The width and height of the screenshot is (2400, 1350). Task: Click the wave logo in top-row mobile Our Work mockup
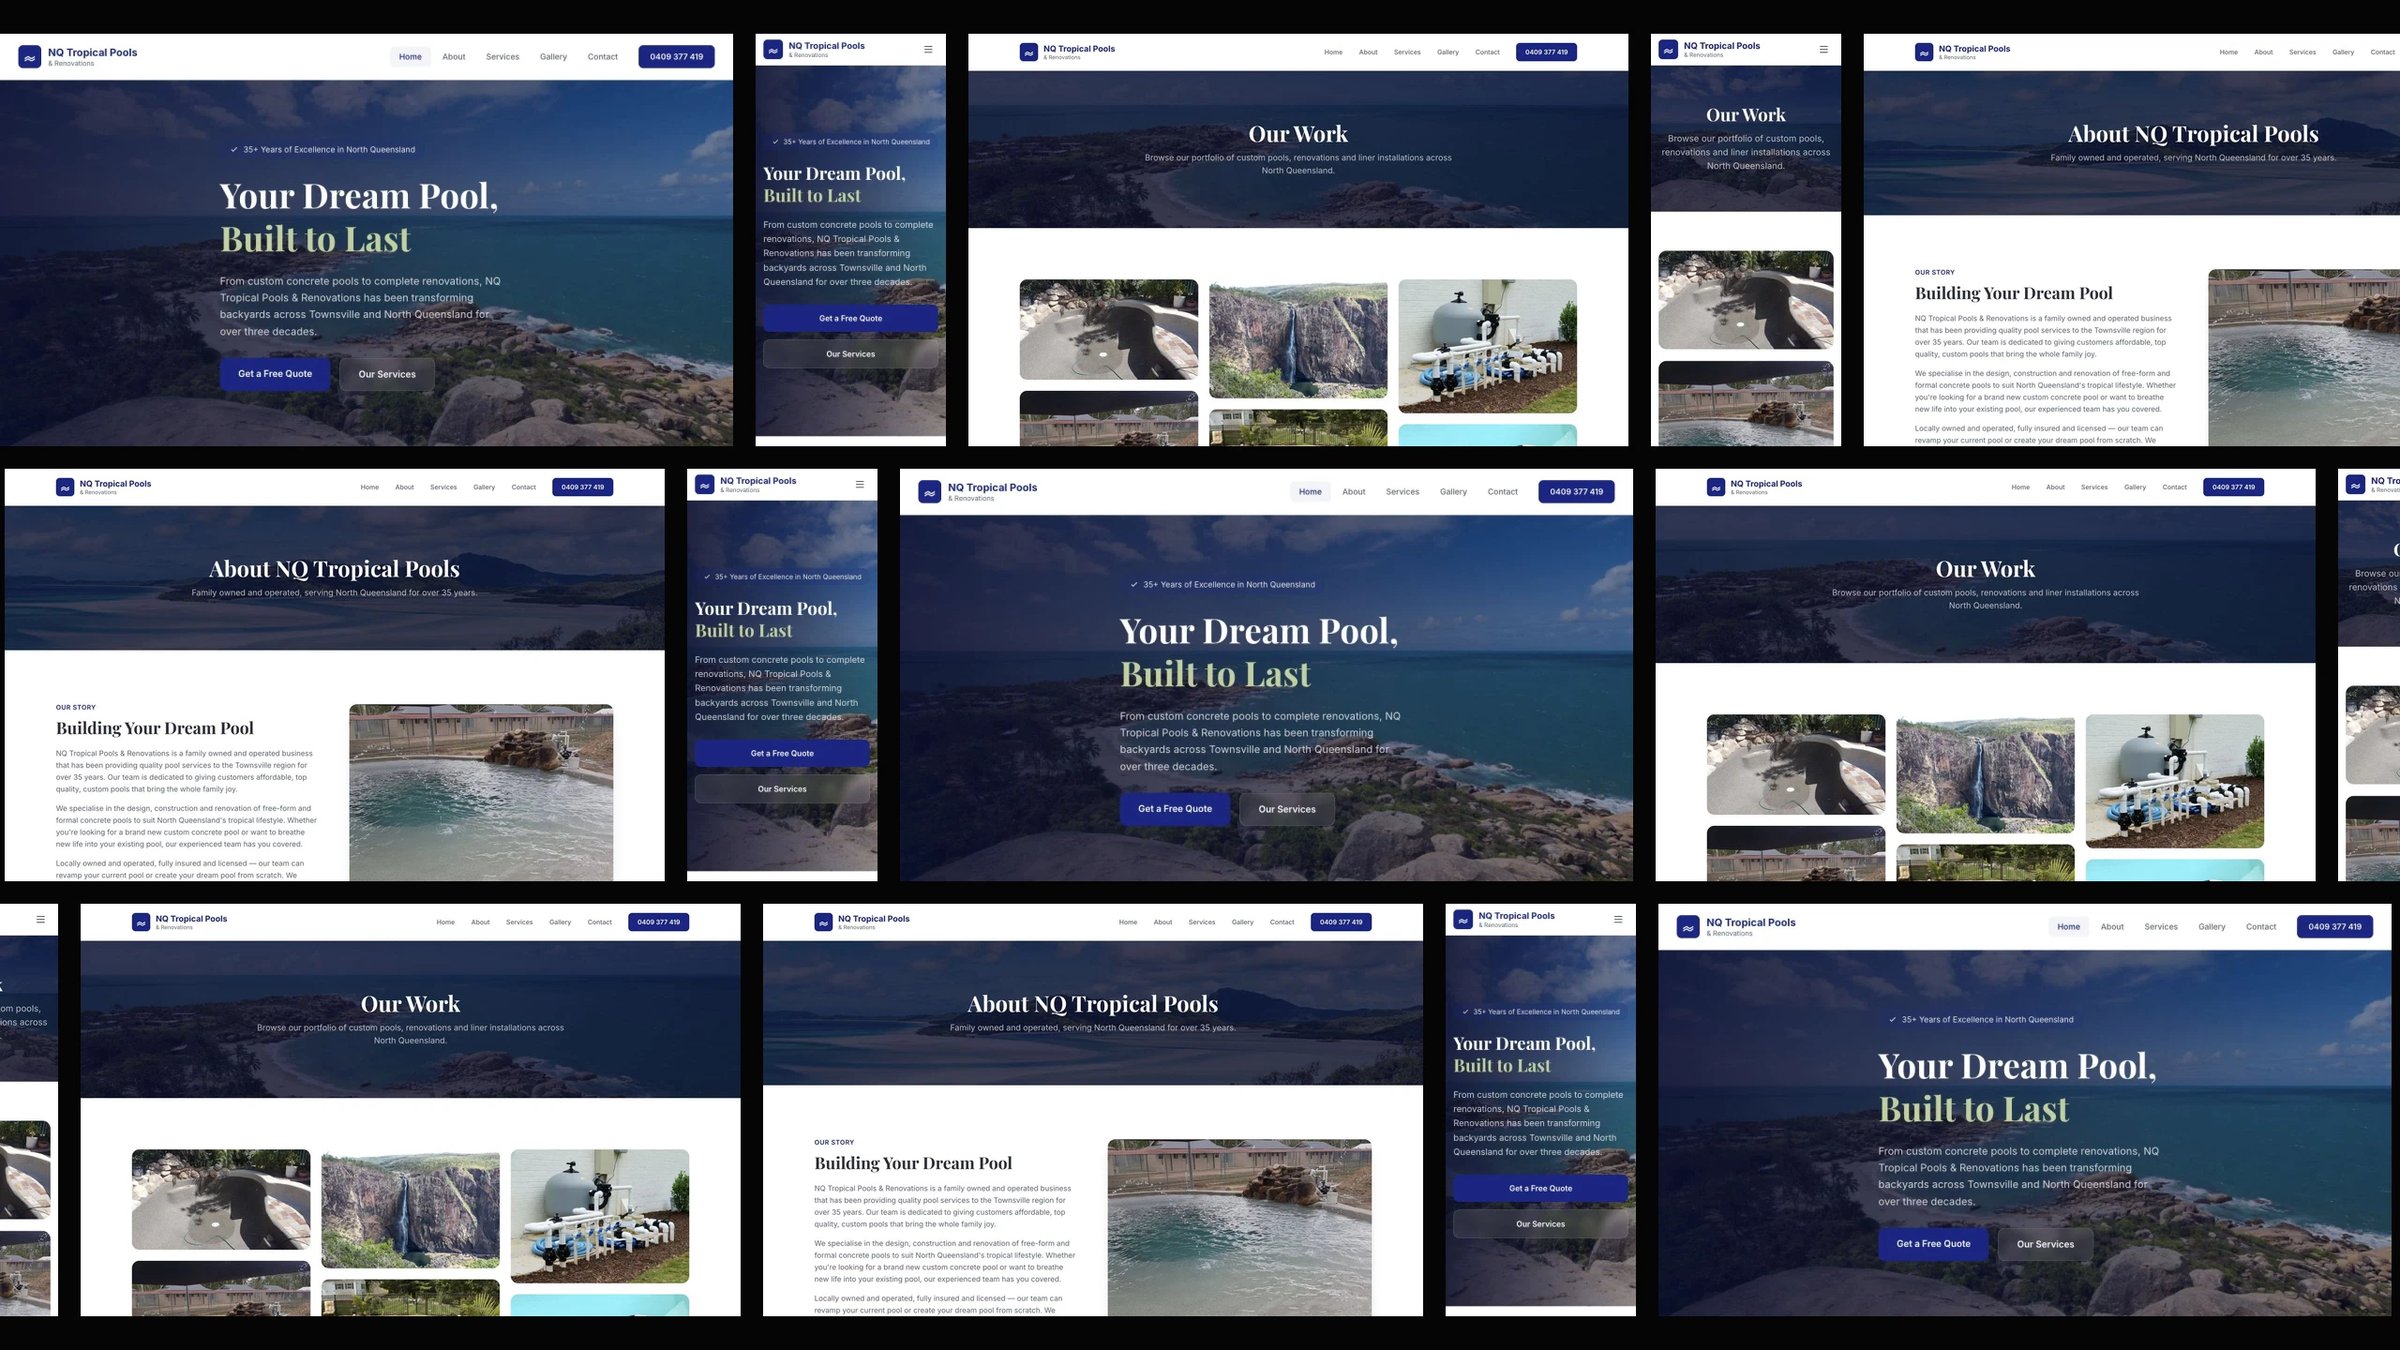click(1668, 49)
